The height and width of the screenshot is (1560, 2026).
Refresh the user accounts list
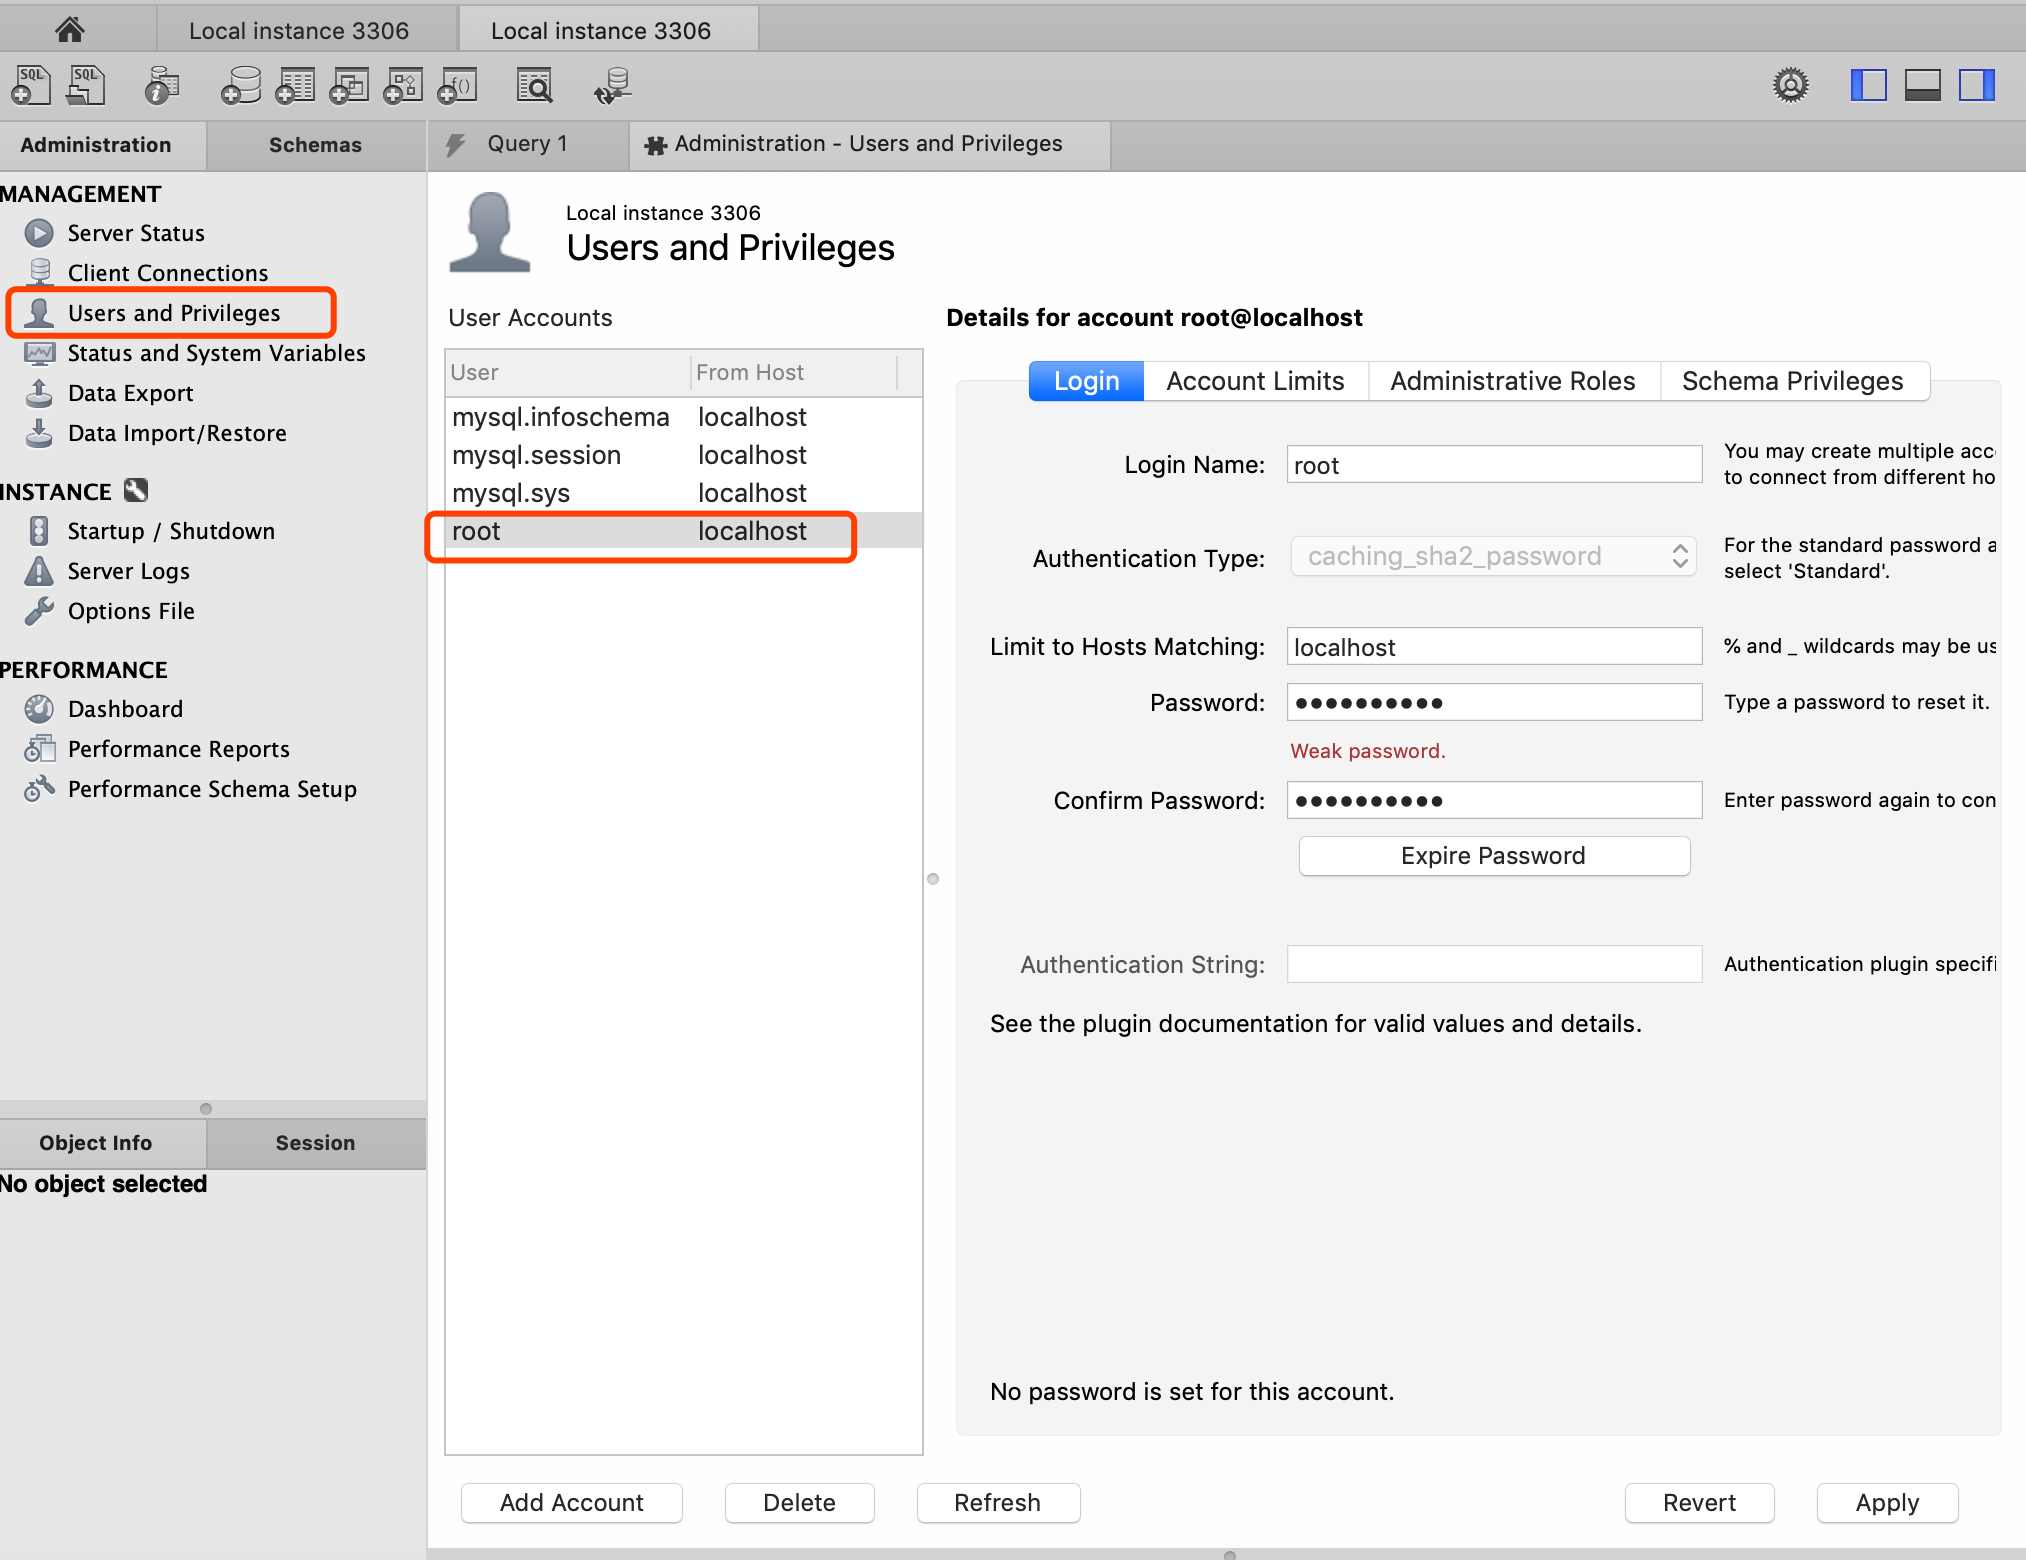[x=997, y=1503]
